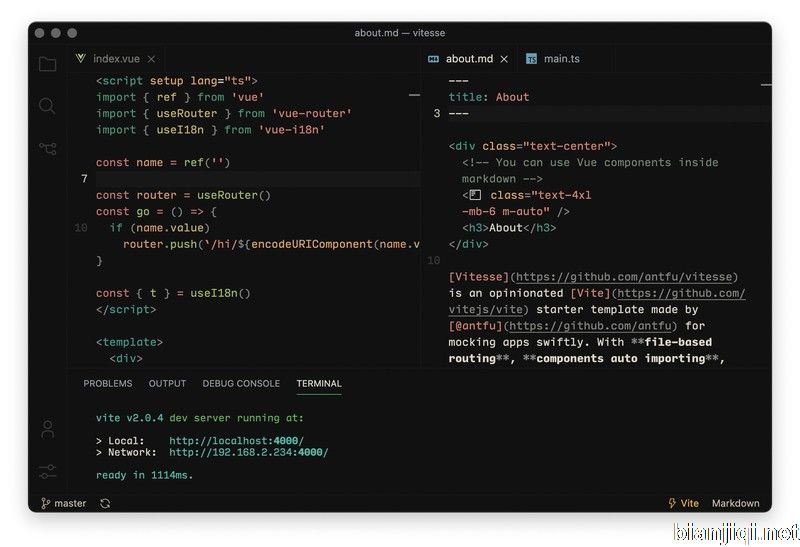800x547 pixels.
Task: Open the Explorer folder icon in activity bar
Action: [47, 64]
